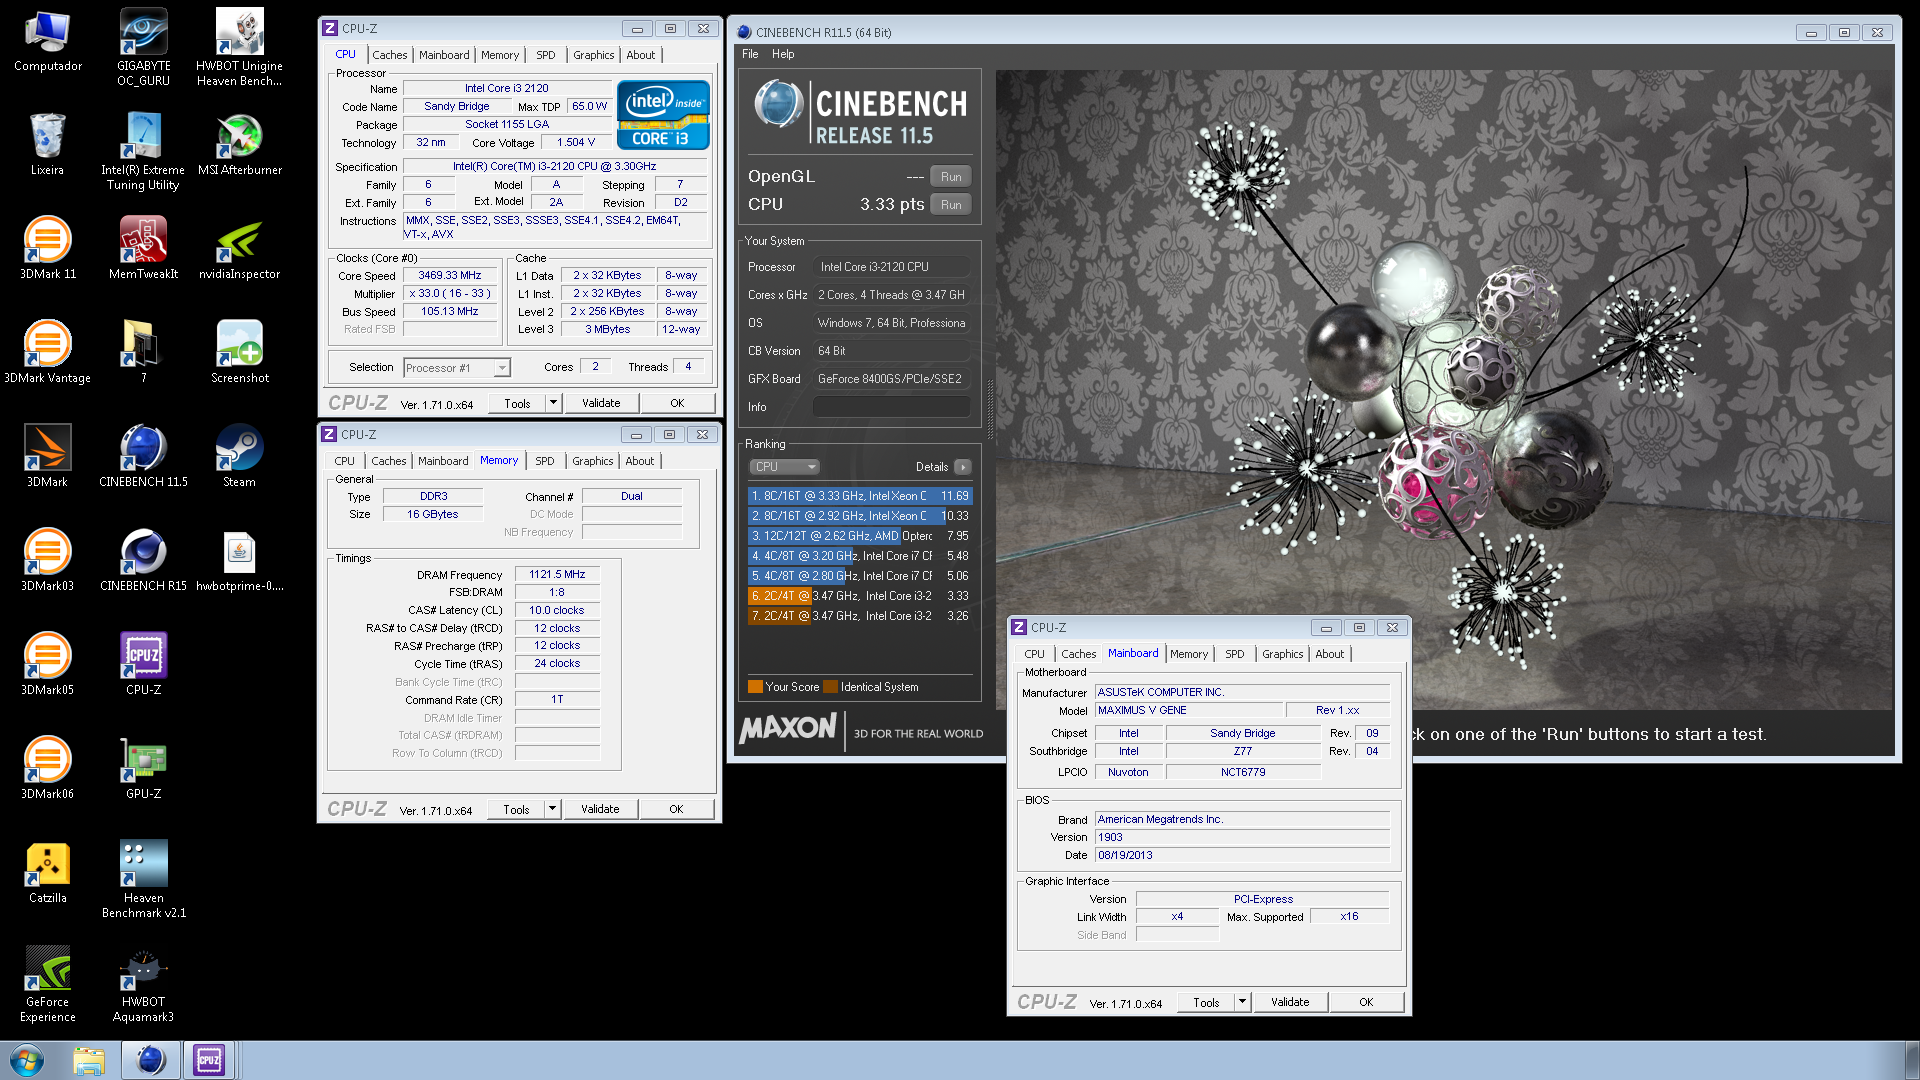Expand Tools arrow in Memory CPU-Z window
The width and height of the screenshot is (1920, 1080).
[552, 809]
